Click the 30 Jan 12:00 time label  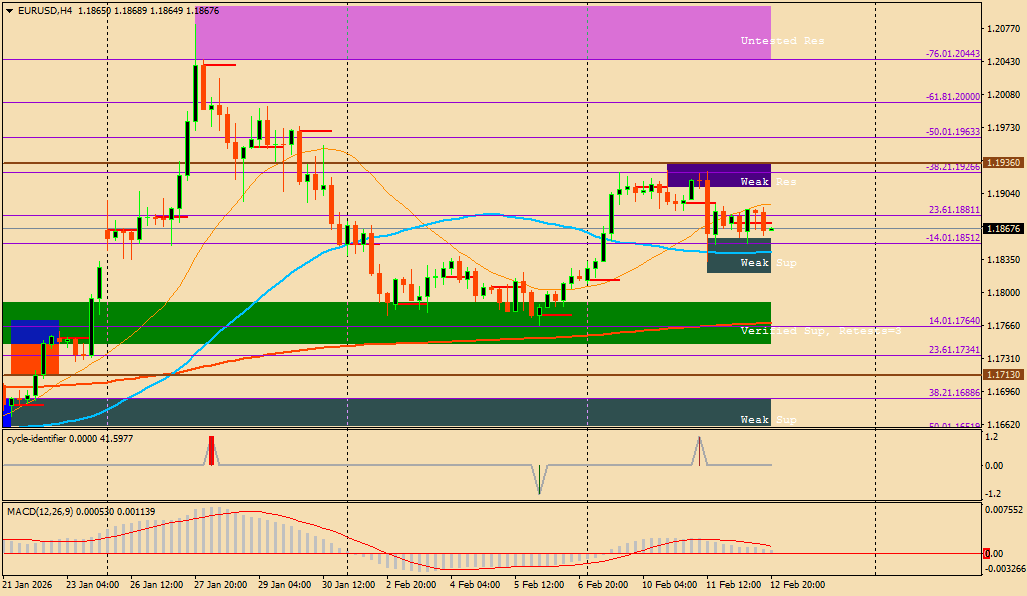[x=348, y=584]
